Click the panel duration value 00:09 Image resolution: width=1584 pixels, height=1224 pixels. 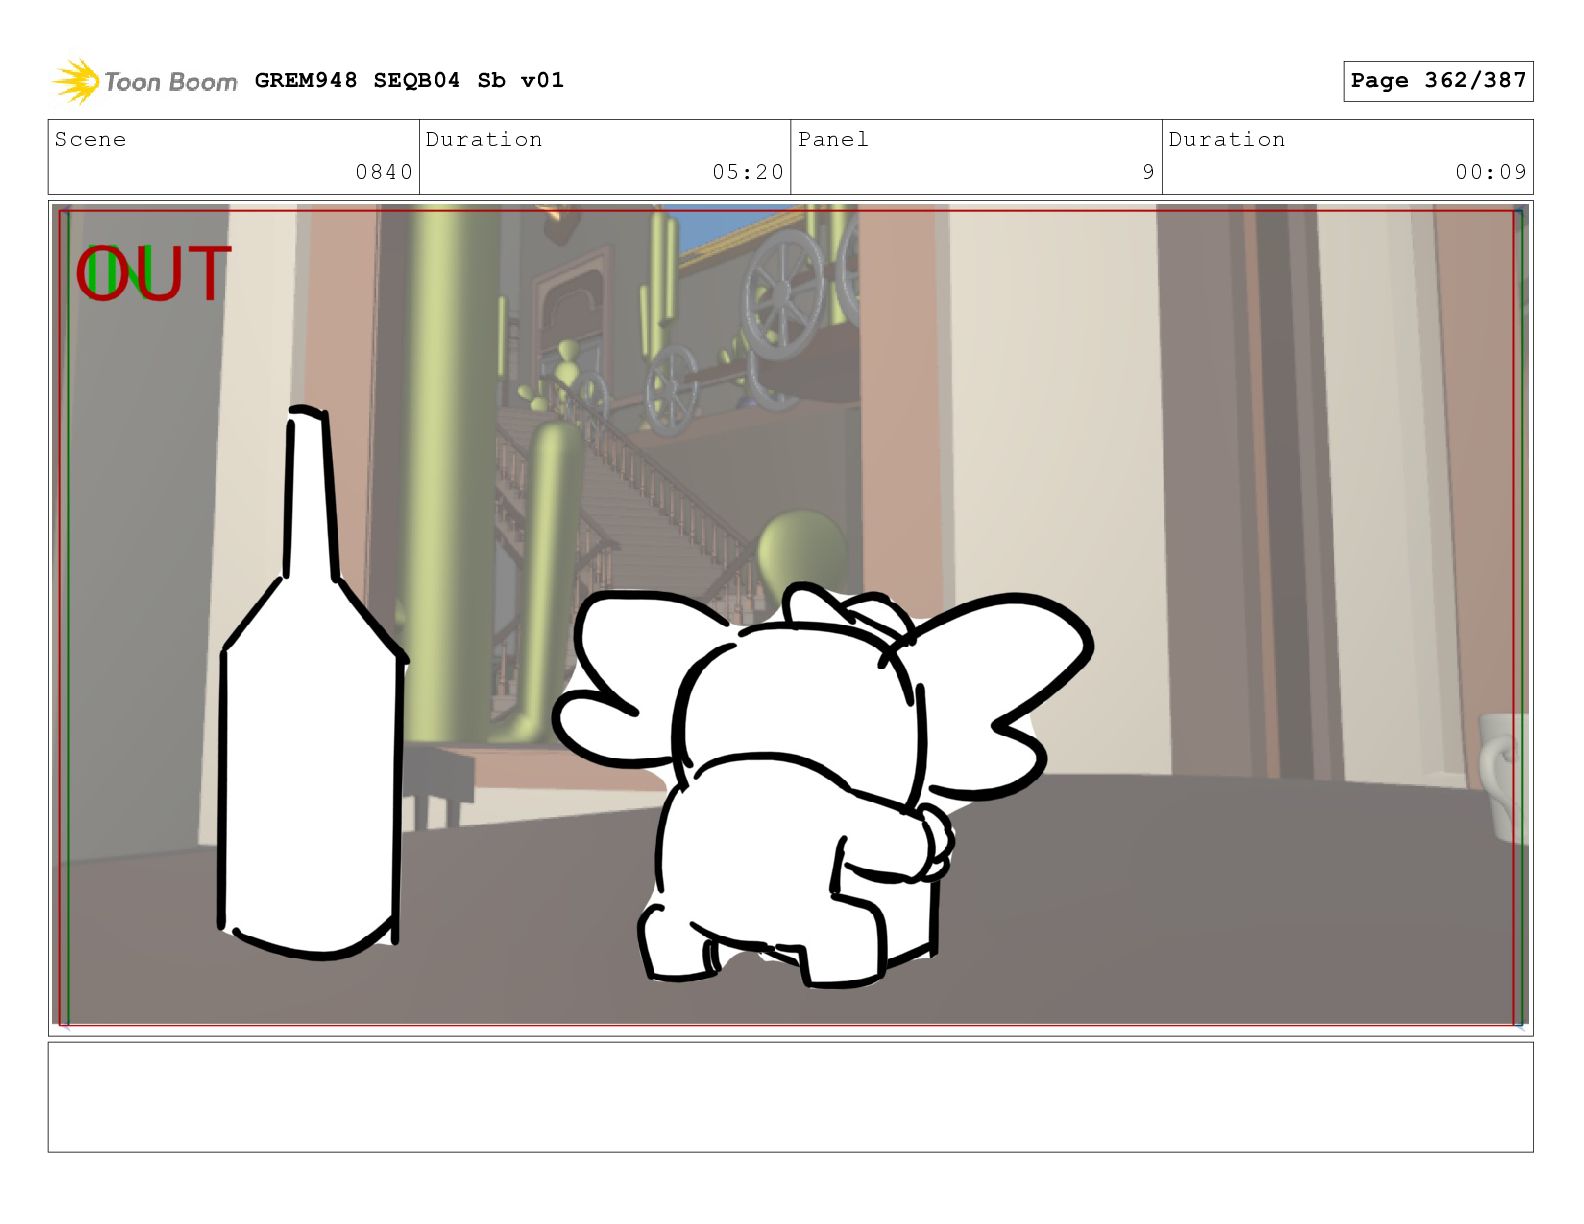point(1491,172)
